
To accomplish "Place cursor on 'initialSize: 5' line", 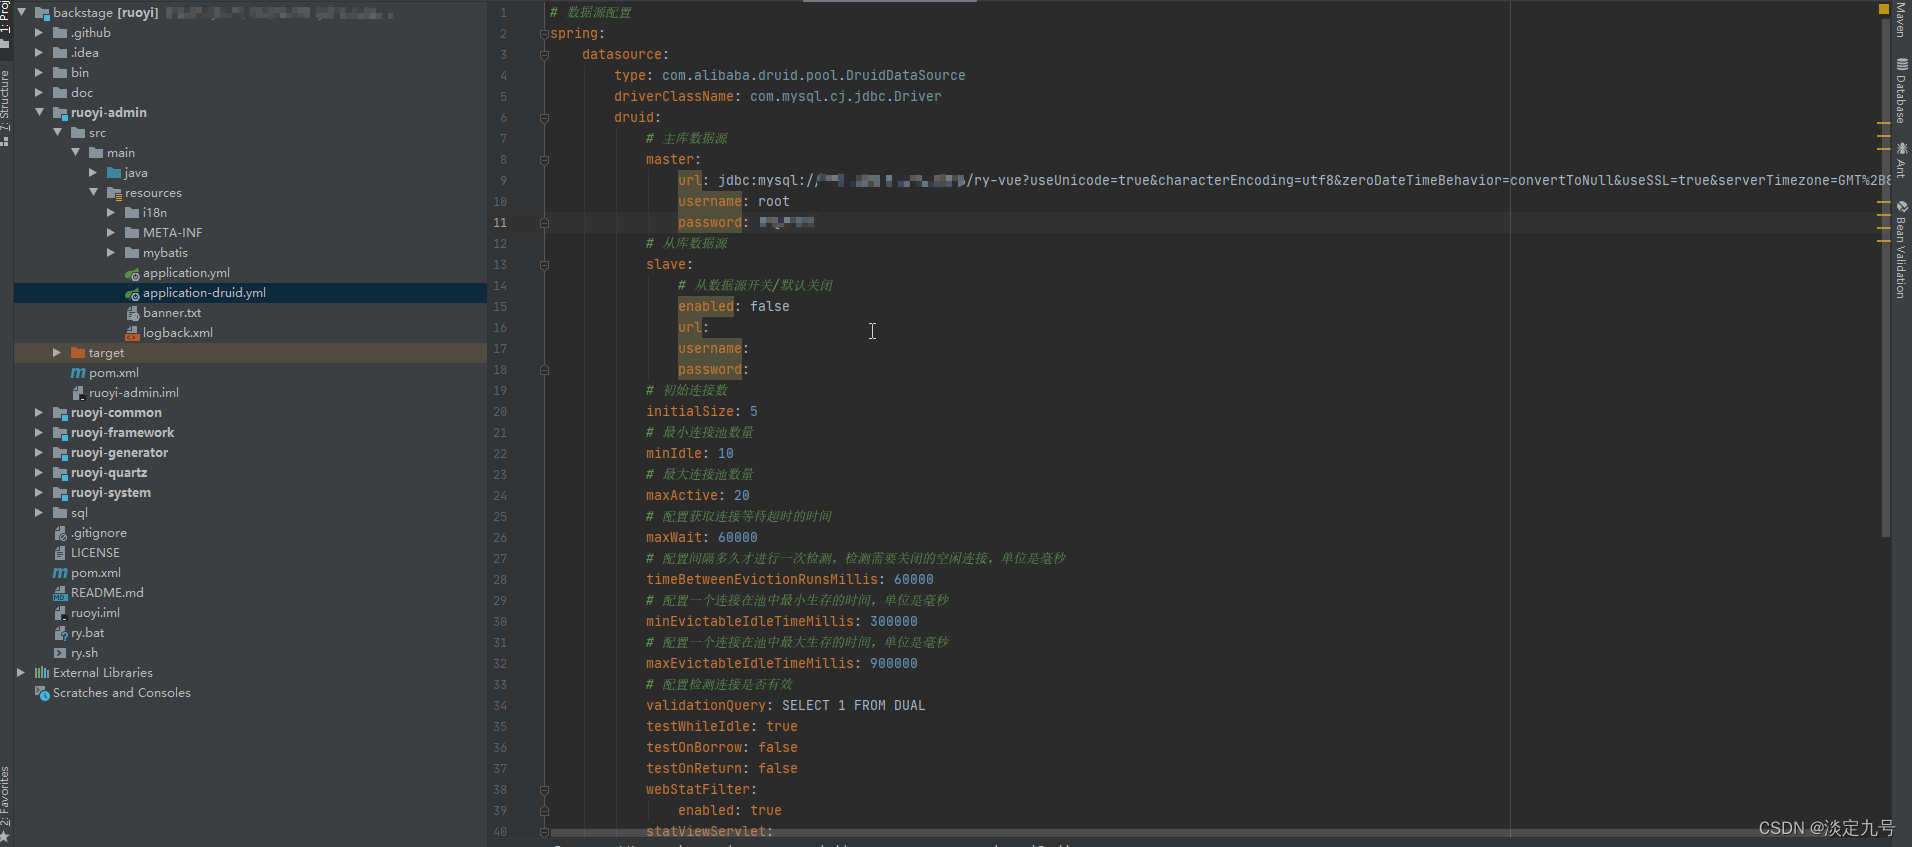I will (701, 411).
